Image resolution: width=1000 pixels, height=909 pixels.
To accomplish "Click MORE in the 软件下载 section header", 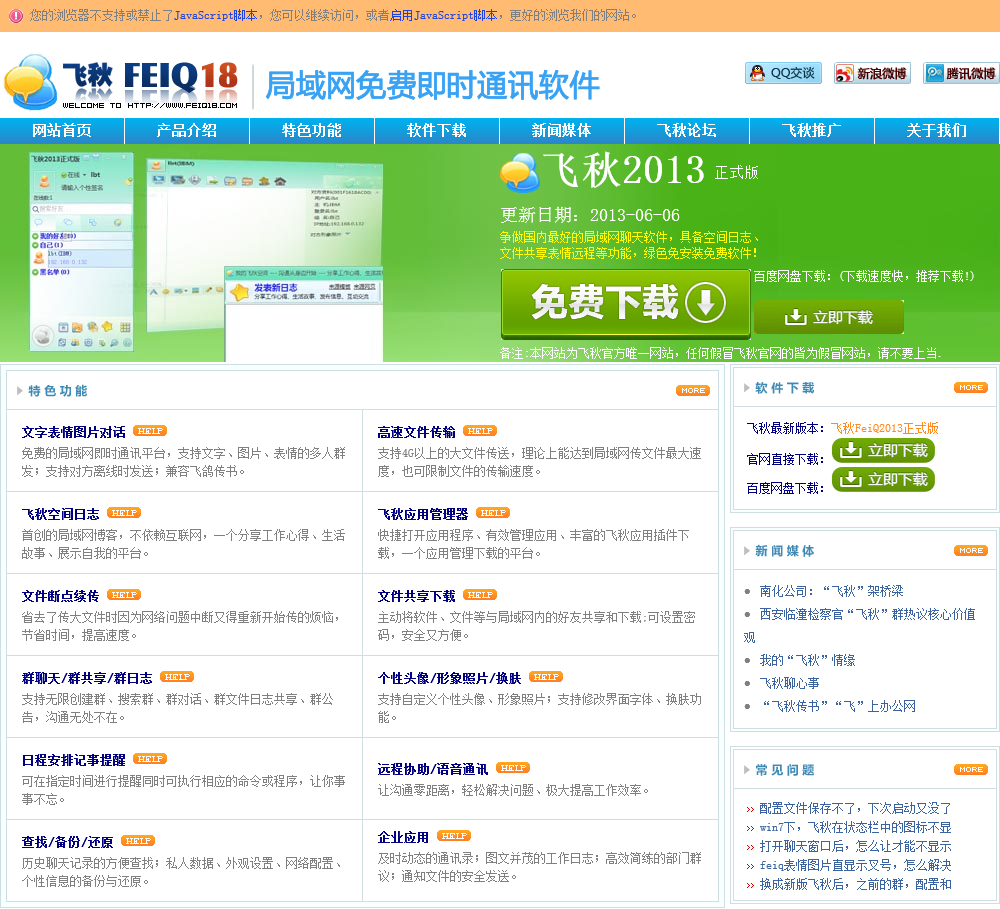I will tap(971, 387).
